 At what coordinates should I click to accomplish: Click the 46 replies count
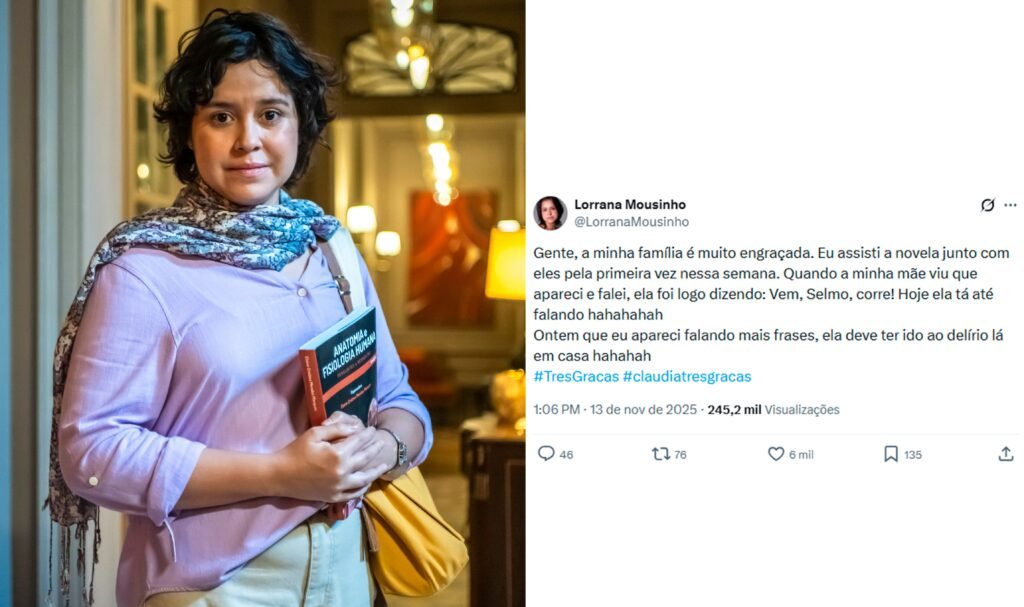(x=566, y=455)
